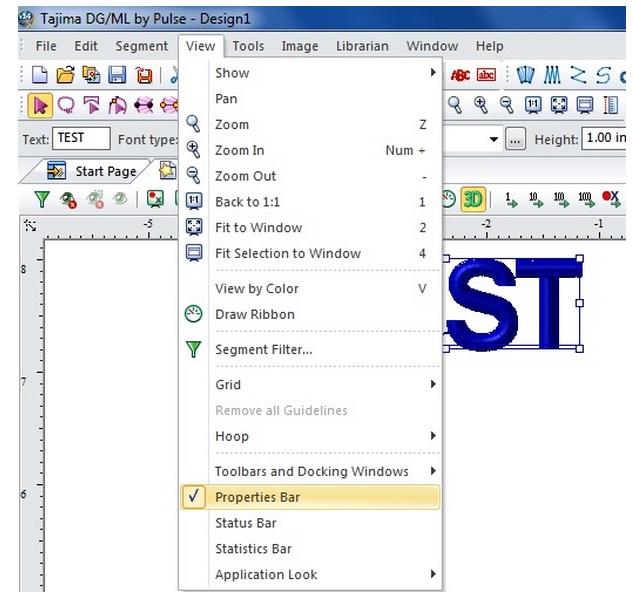Screen dimensions: 633x605
Task: Toggle View by Color option
Action: [310, 289]
